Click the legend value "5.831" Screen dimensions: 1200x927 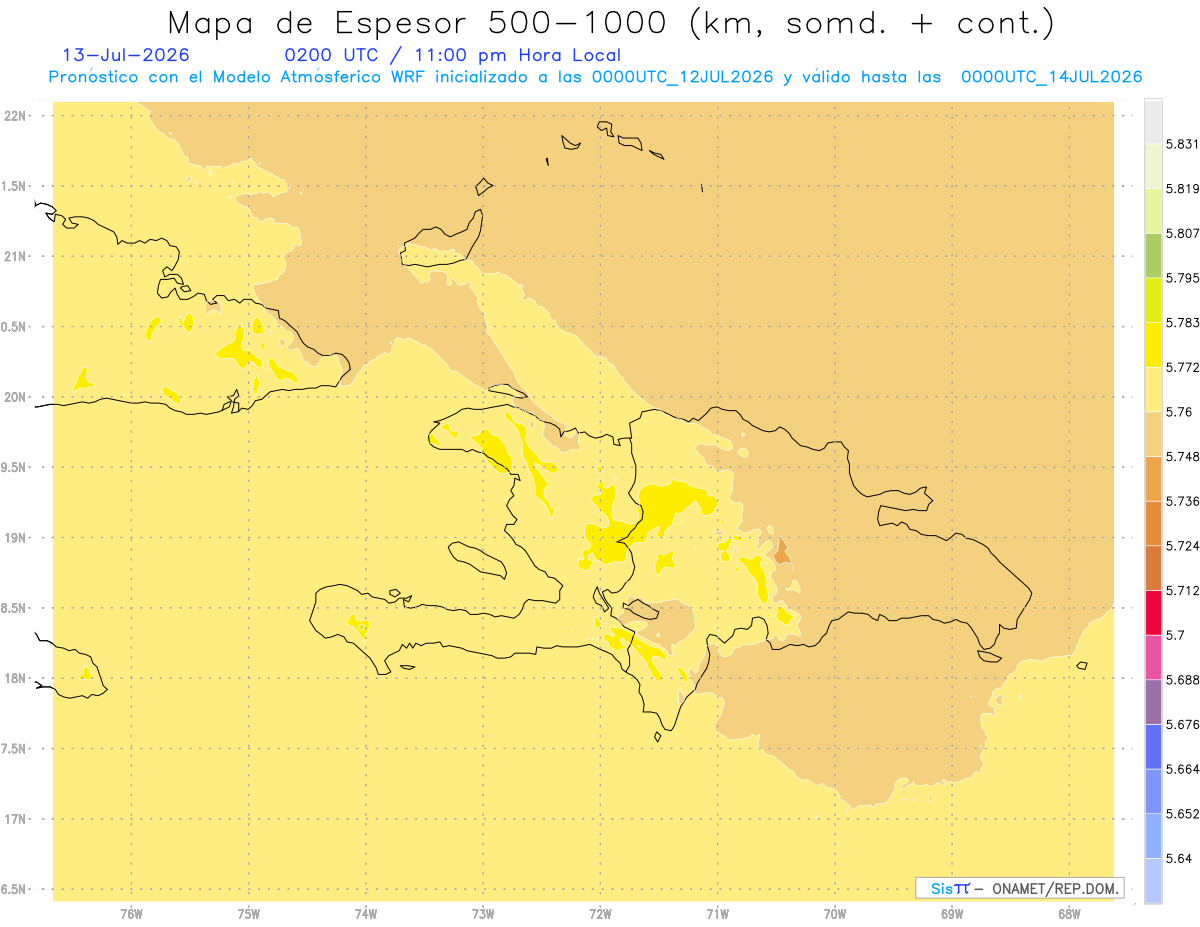[x=1182, y=144]
